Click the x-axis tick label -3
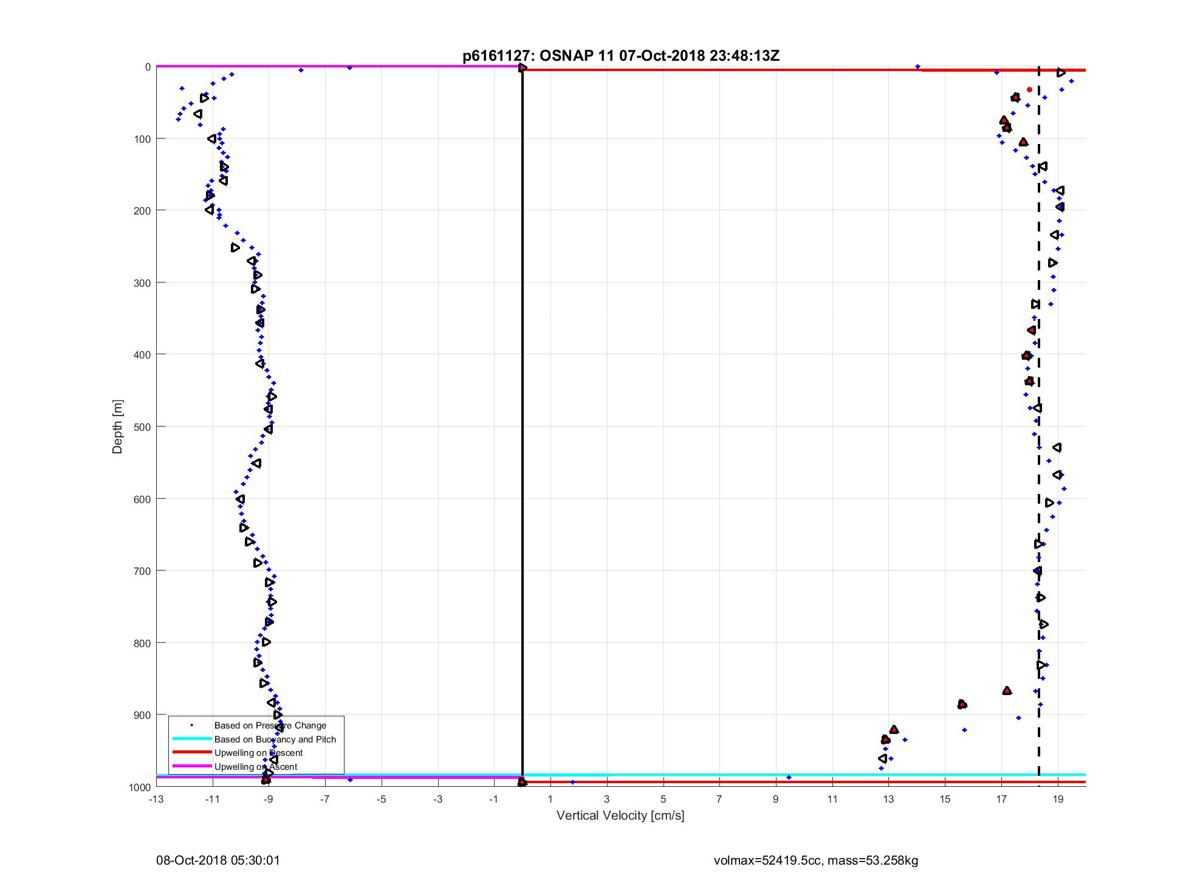The image size is (1200, 885). (437, 800)
